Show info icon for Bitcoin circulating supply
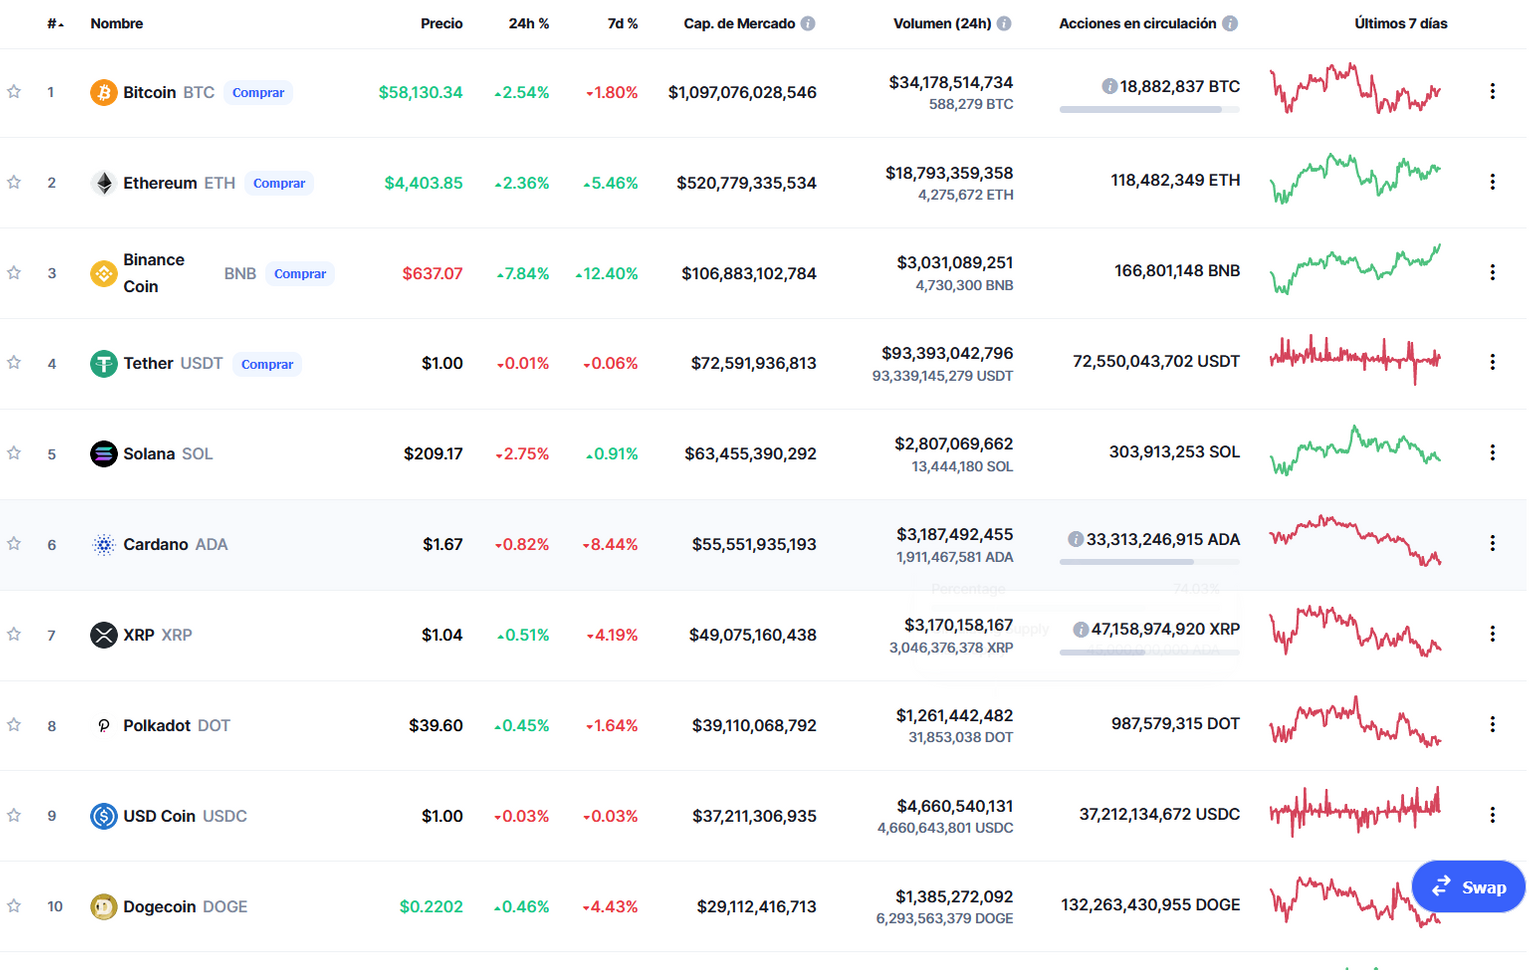Image resolution: width=1536 pixels, height=970 pixels. click(1109, 87)
